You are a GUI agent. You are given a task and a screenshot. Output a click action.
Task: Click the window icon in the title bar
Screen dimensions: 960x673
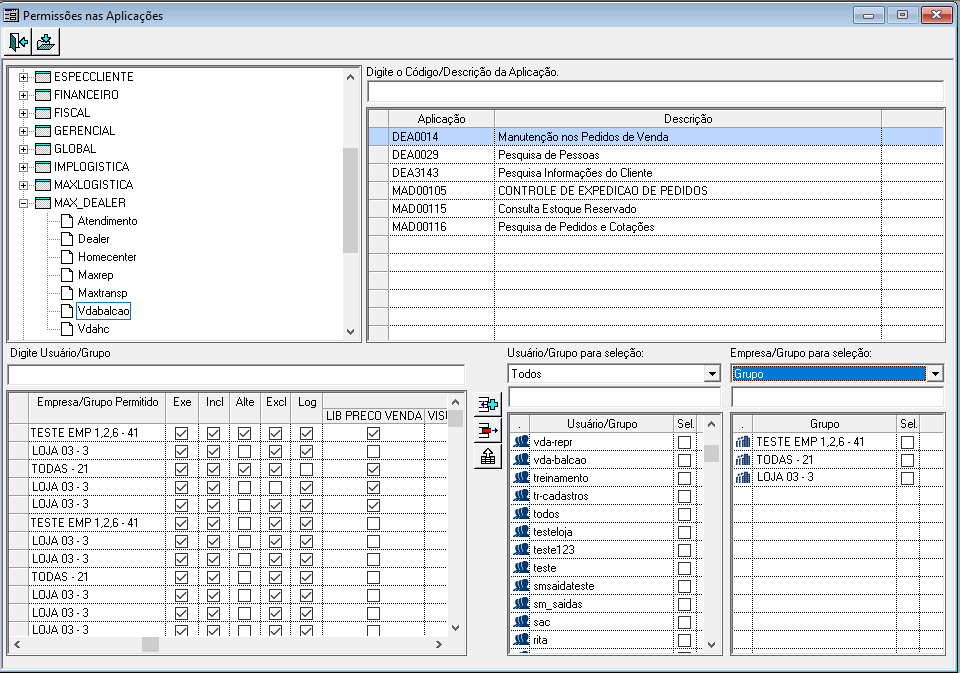coord(11,15)
